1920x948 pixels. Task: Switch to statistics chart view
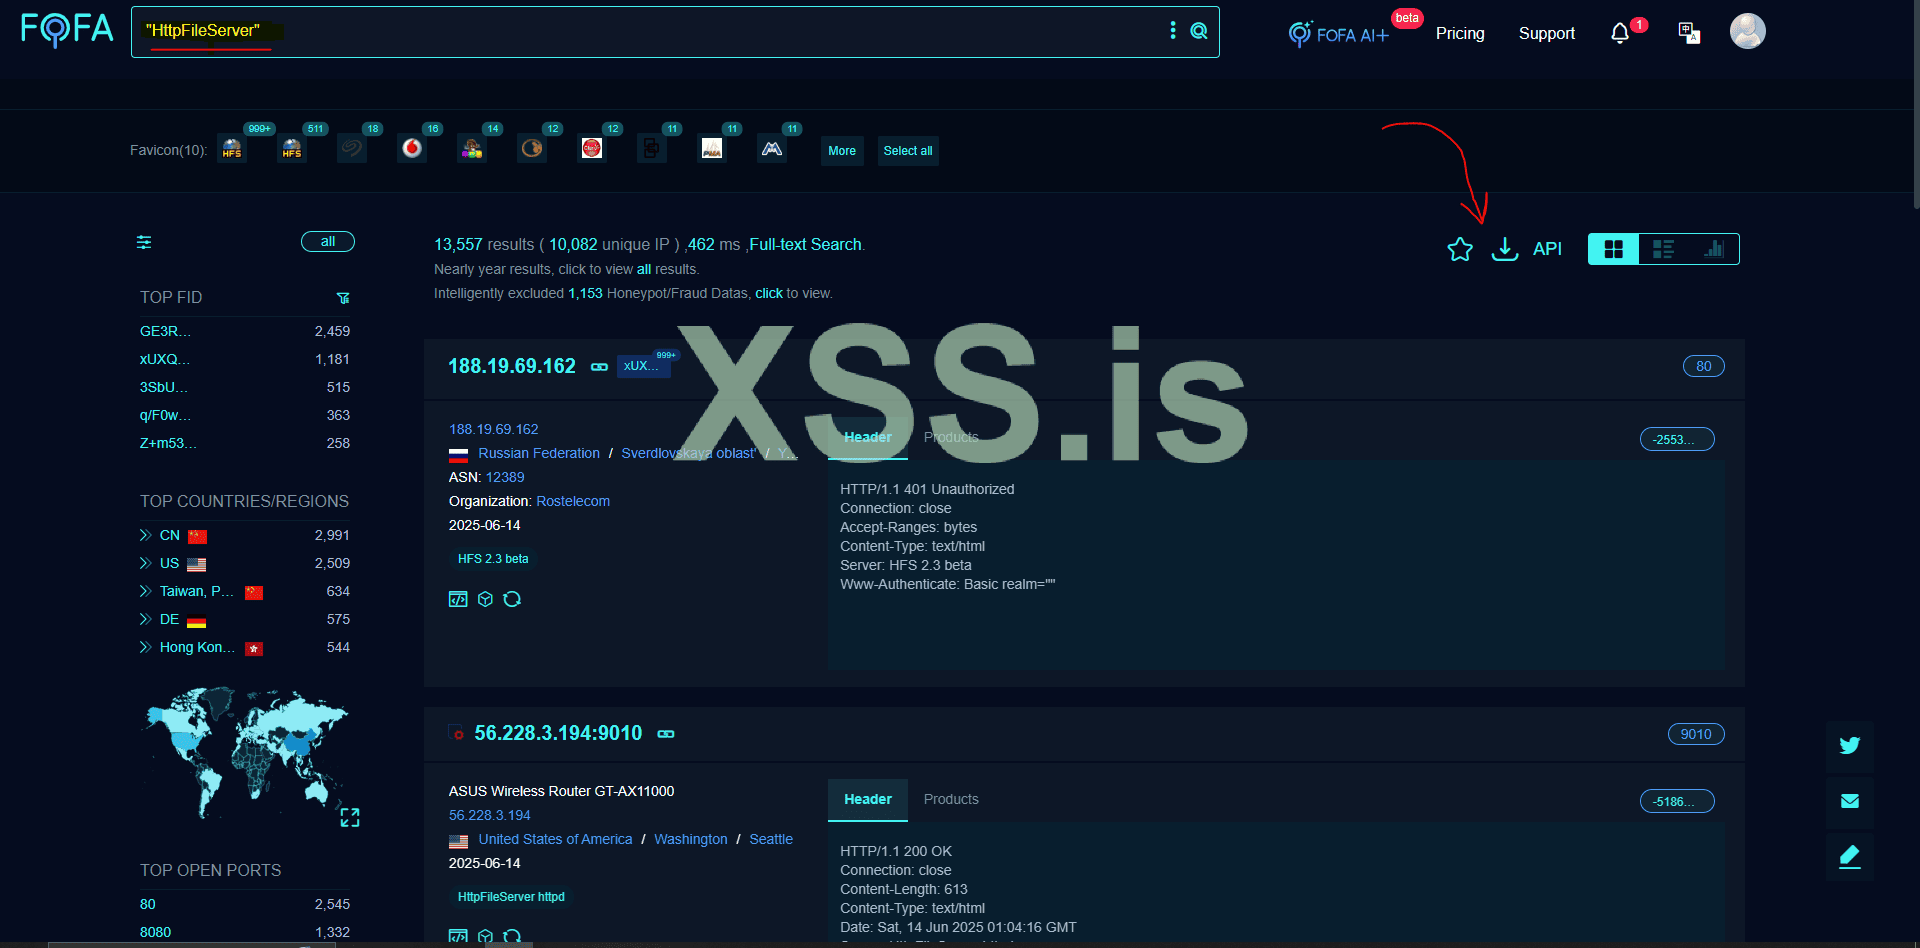(1714, 249)
